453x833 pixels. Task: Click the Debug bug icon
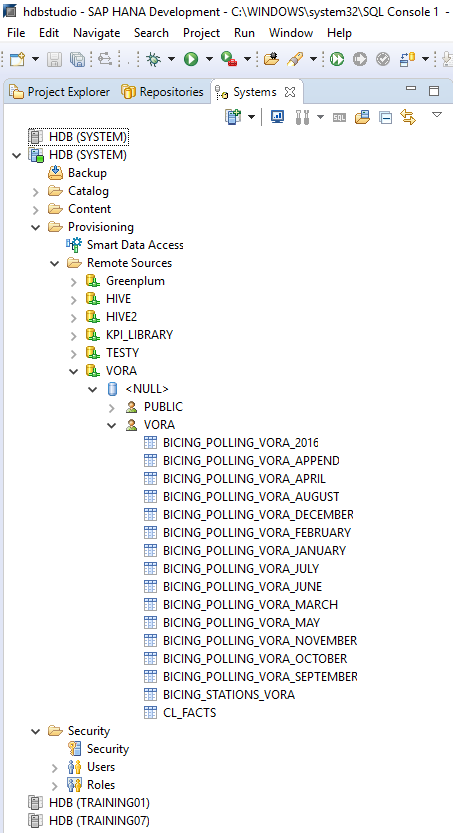point(154,59)
